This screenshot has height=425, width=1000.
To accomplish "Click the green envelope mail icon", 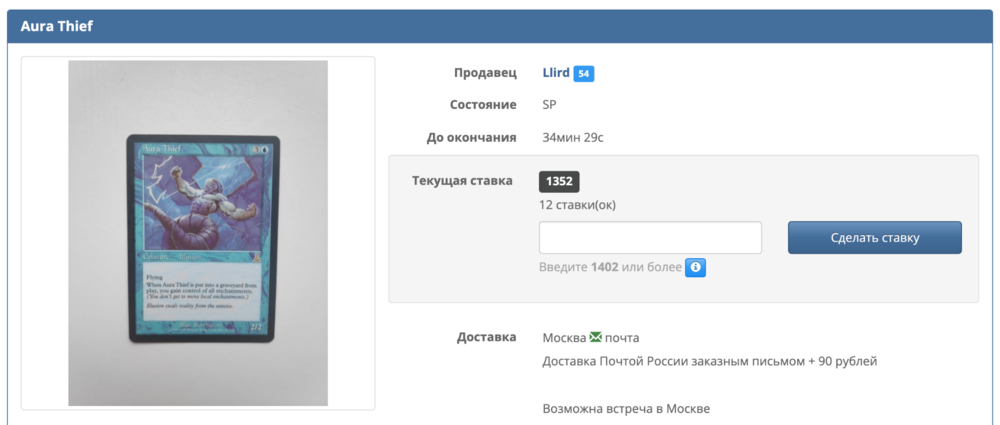I will 596,337.
